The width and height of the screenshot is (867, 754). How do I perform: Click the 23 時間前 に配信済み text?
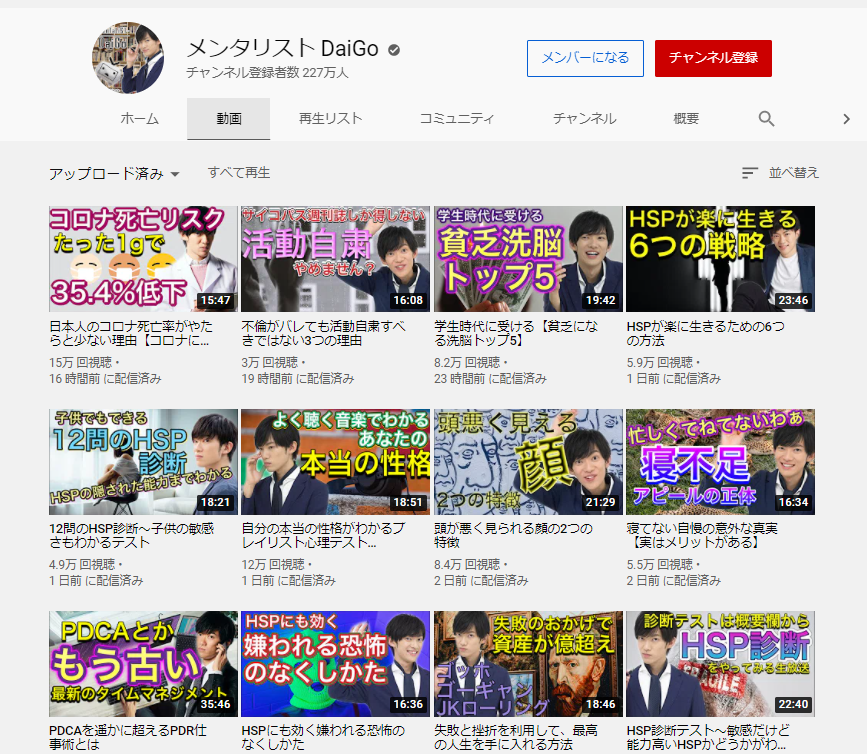pos(490,379)
